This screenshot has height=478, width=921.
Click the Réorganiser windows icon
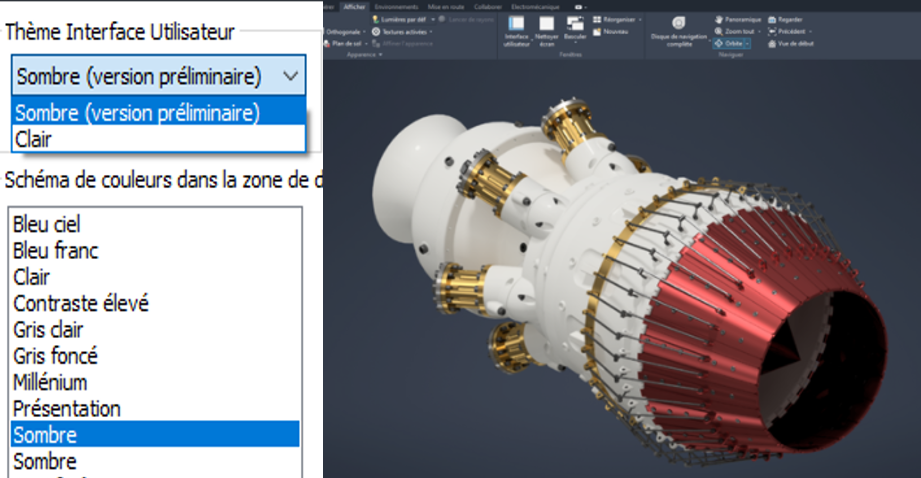[x=597, y=19]
